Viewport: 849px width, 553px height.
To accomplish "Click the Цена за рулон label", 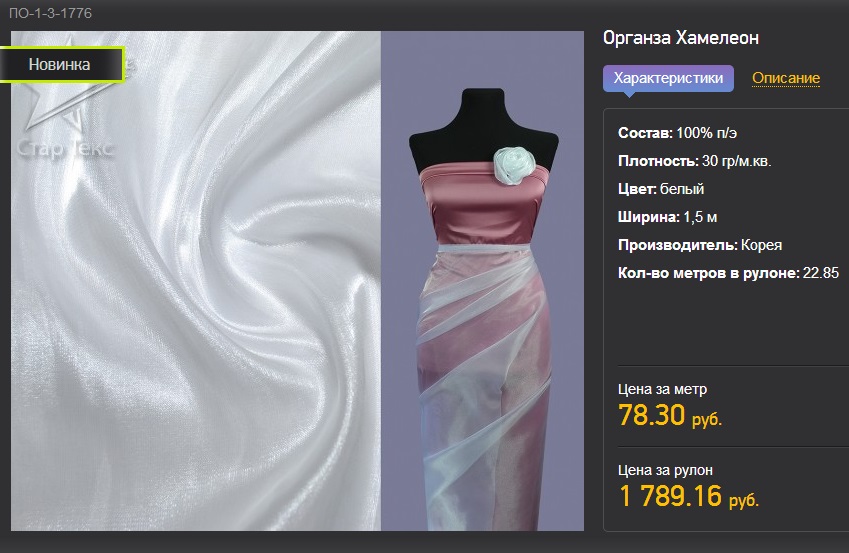I will coord(665,470).
